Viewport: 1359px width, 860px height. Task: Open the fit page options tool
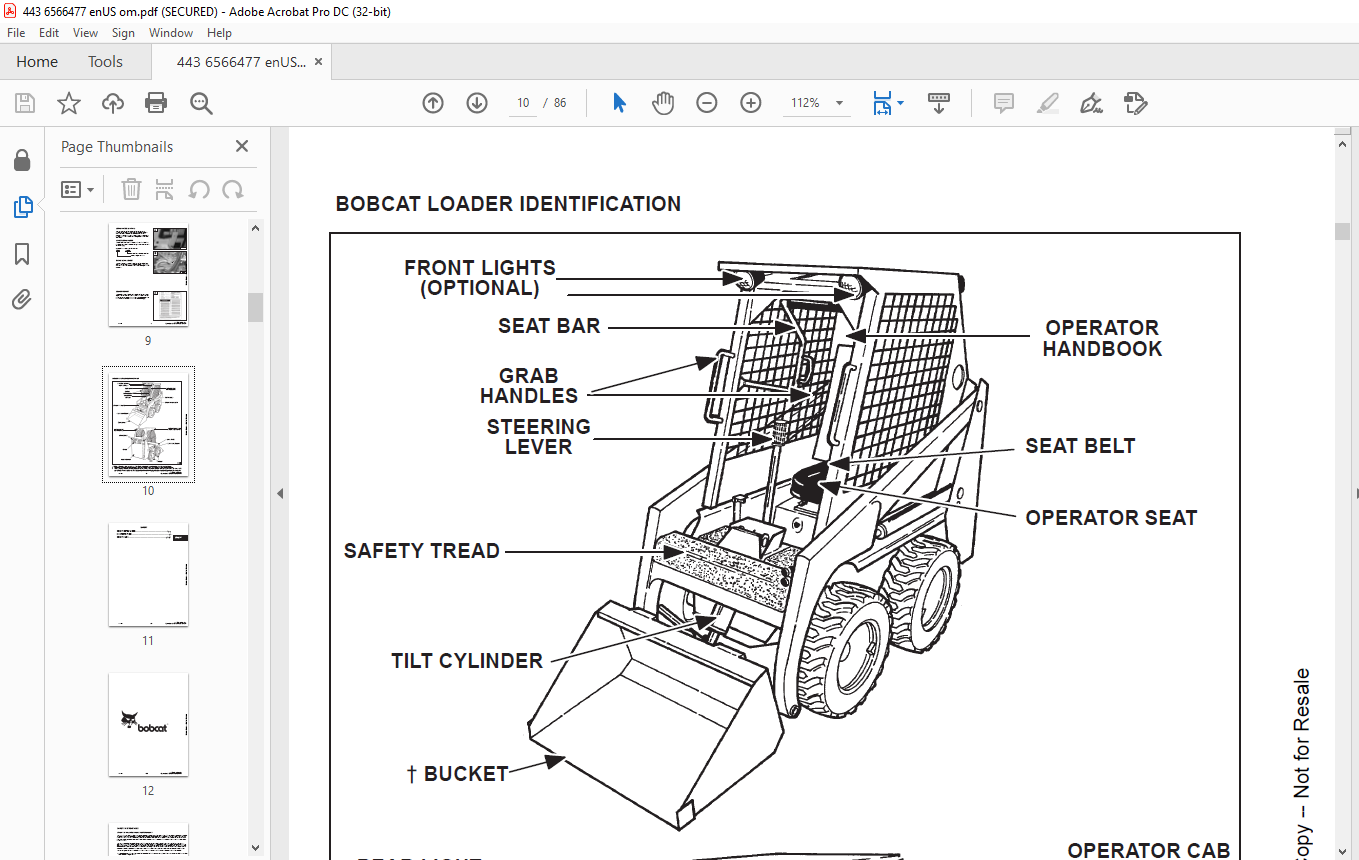coord(882,103)
